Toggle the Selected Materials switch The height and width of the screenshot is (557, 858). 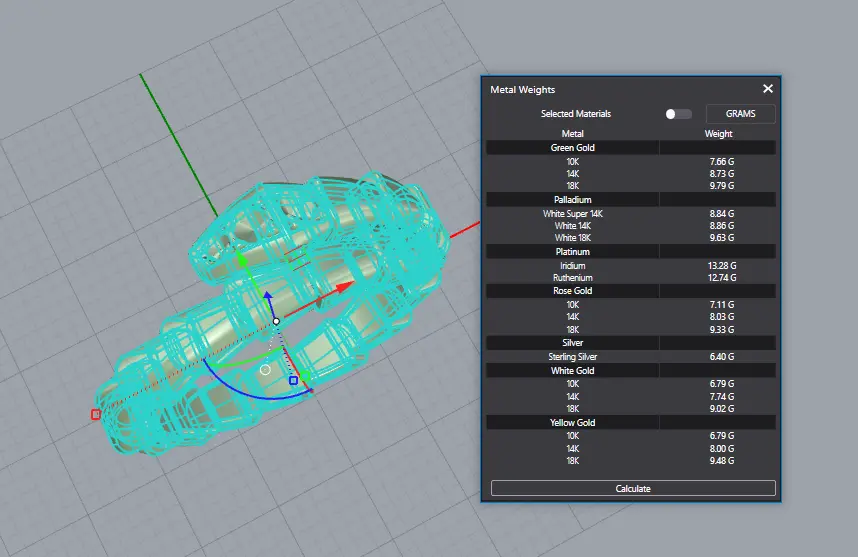678,114
